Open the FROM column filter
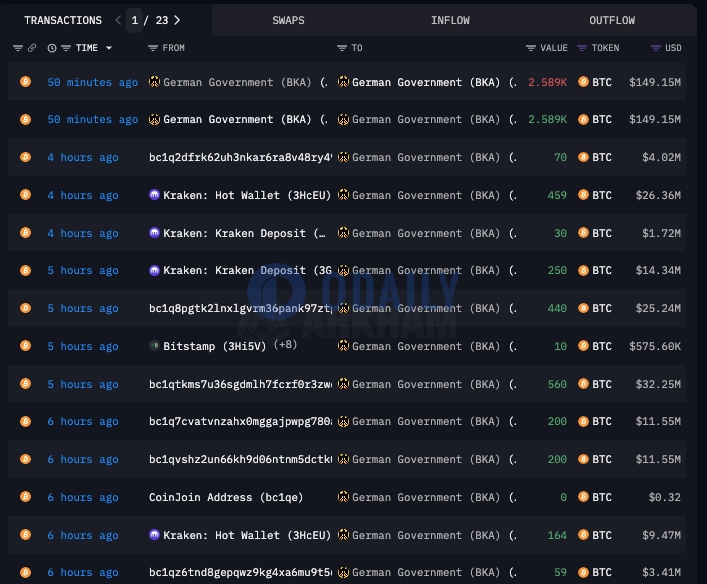The image size is (707, 584). [x=153, y=48]
